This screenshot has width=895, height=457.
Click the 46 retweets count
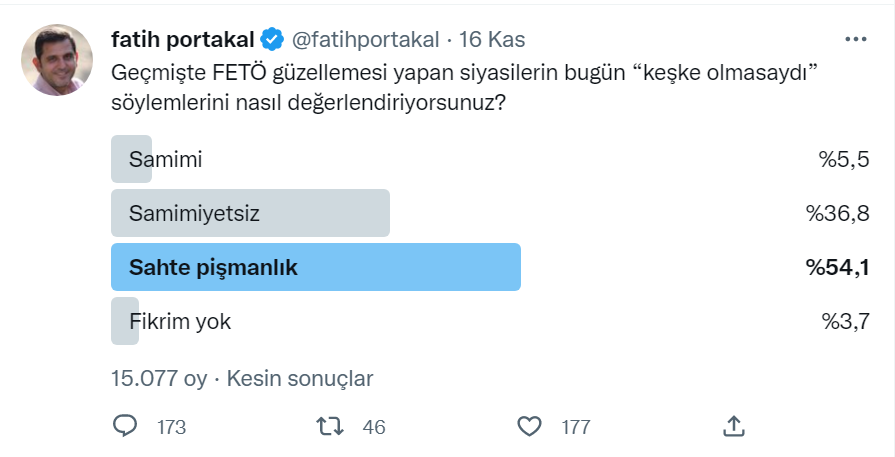(374, 427)
